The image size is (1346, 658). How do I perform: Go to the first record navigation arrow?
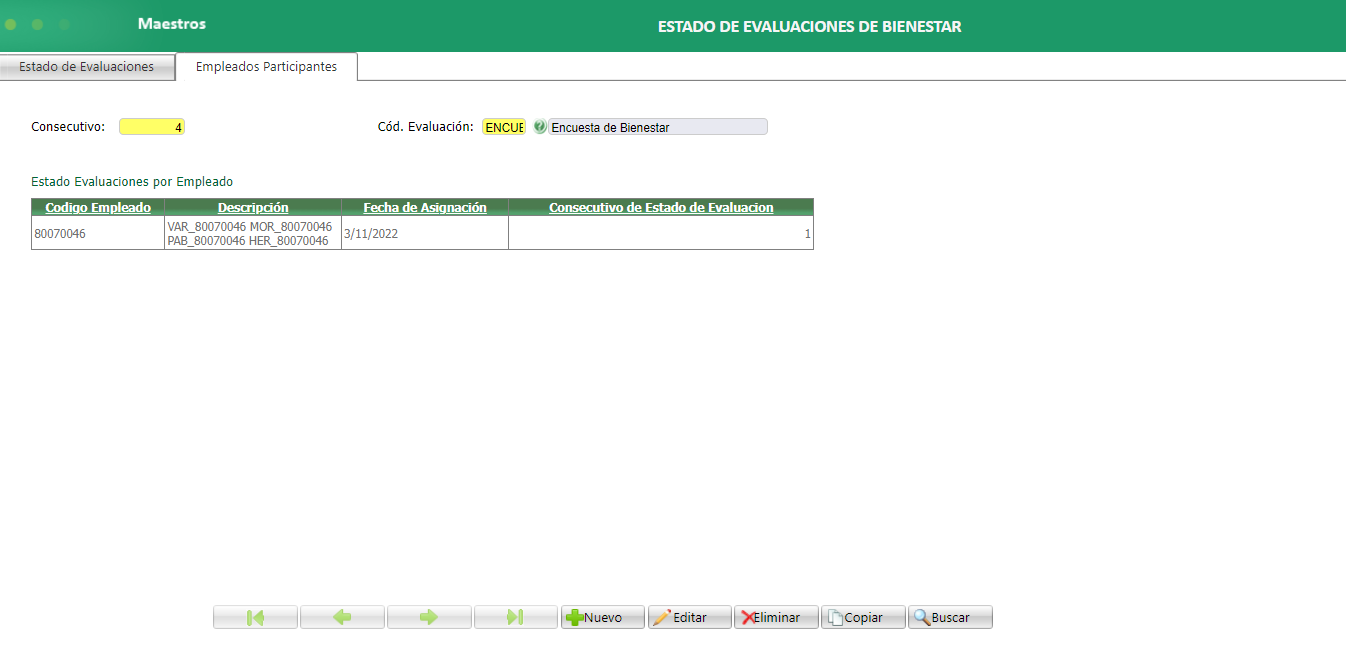tap(255, 617)
